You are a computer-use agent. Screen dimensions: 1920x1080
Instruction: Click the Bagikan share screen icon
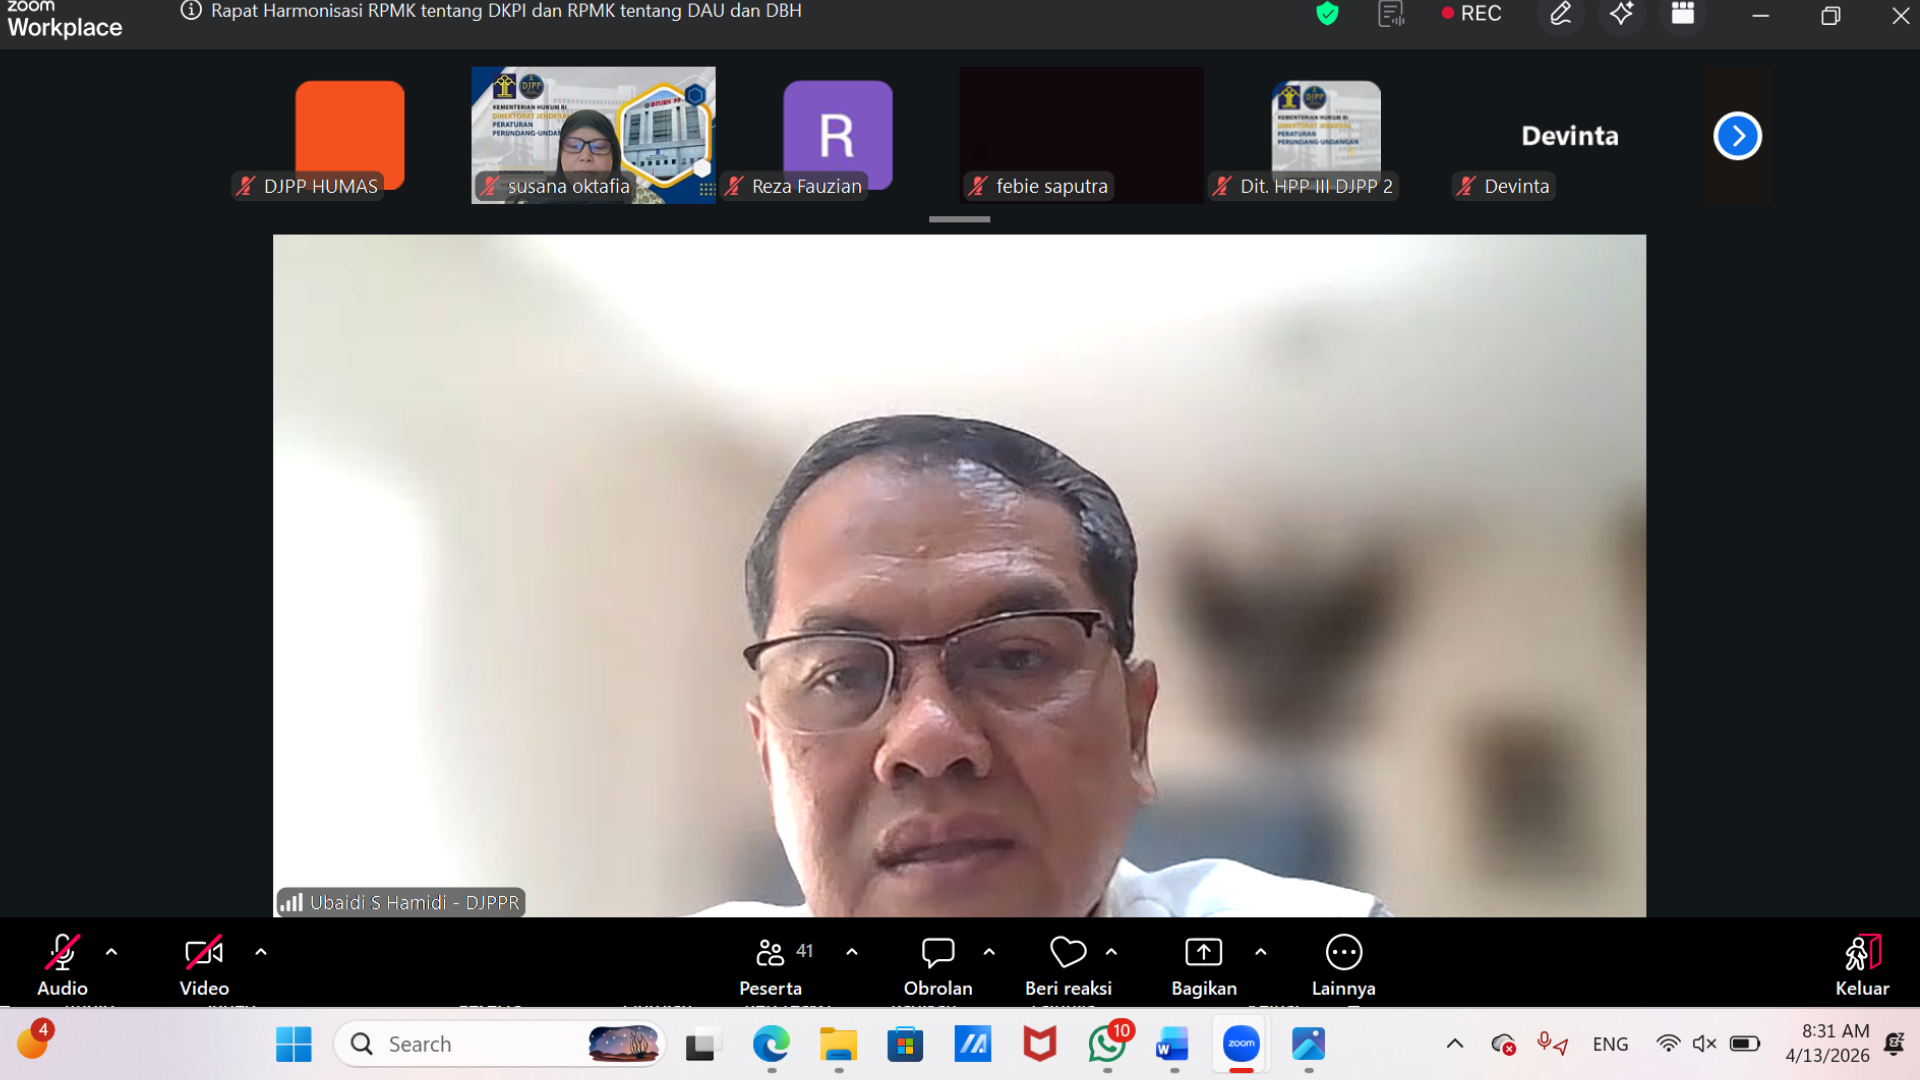(x=1203, y=952)
